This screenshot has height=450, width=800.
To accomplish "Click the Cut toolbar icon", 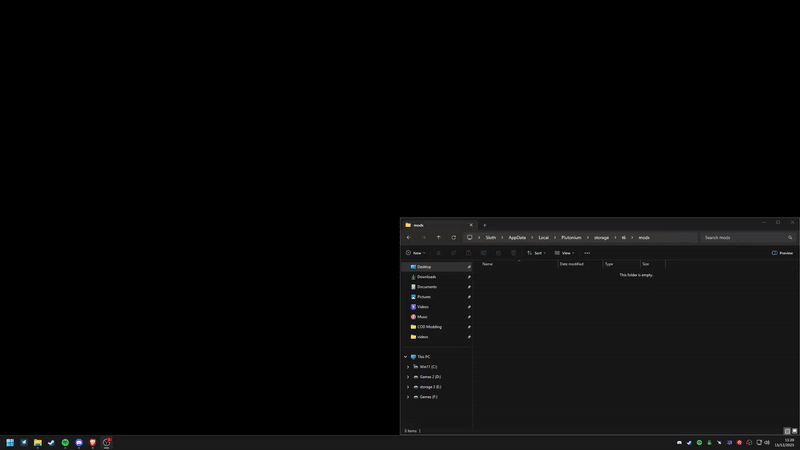I will [438, 253].
